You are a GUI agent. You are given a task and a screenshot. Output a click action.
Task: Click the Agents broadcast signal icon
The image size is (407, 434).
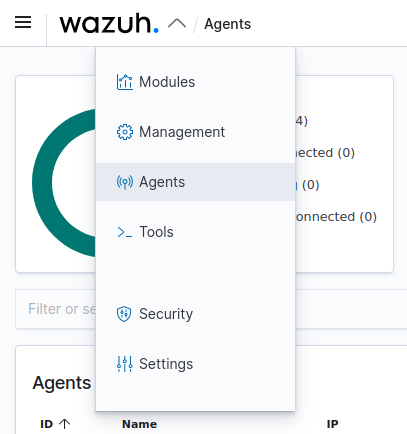point(125,182)
